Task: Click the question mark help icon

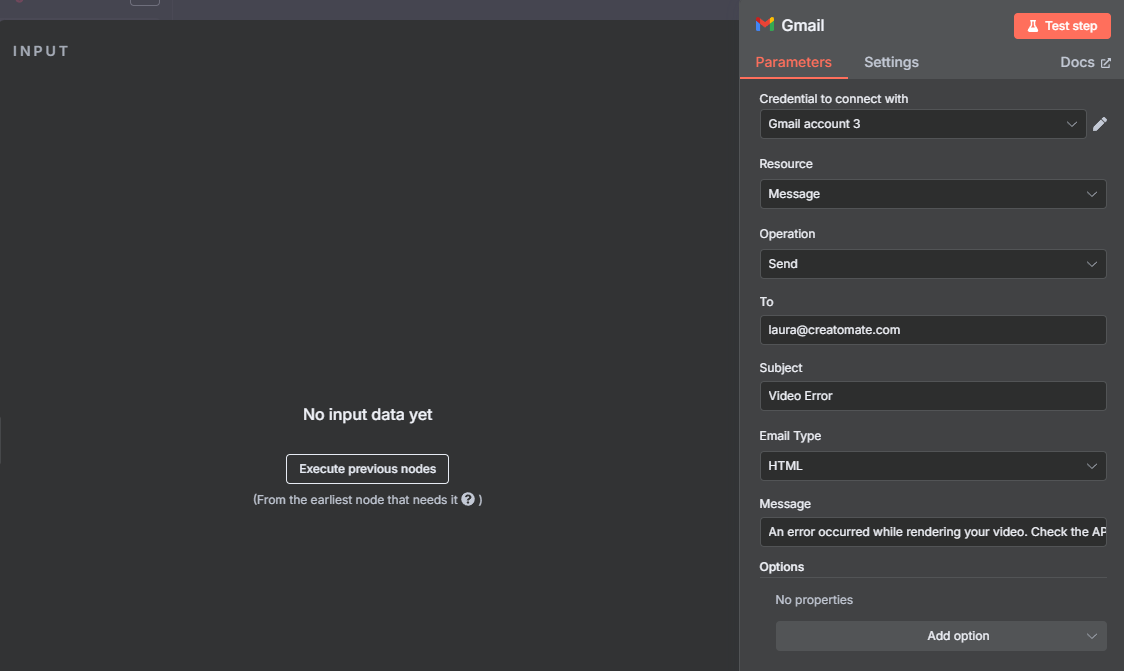Action: pyautogui.click(x=468, y=499)
